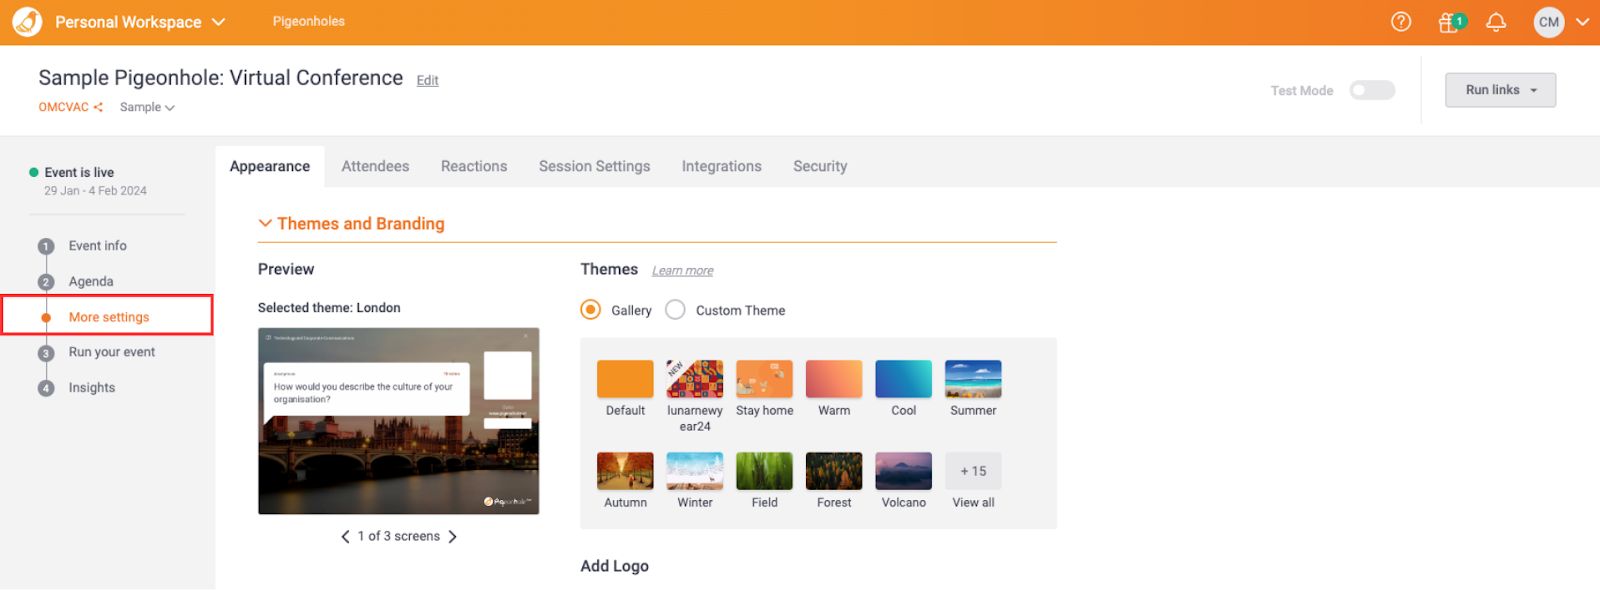Click the Pigeonhole logo icon

27,22
